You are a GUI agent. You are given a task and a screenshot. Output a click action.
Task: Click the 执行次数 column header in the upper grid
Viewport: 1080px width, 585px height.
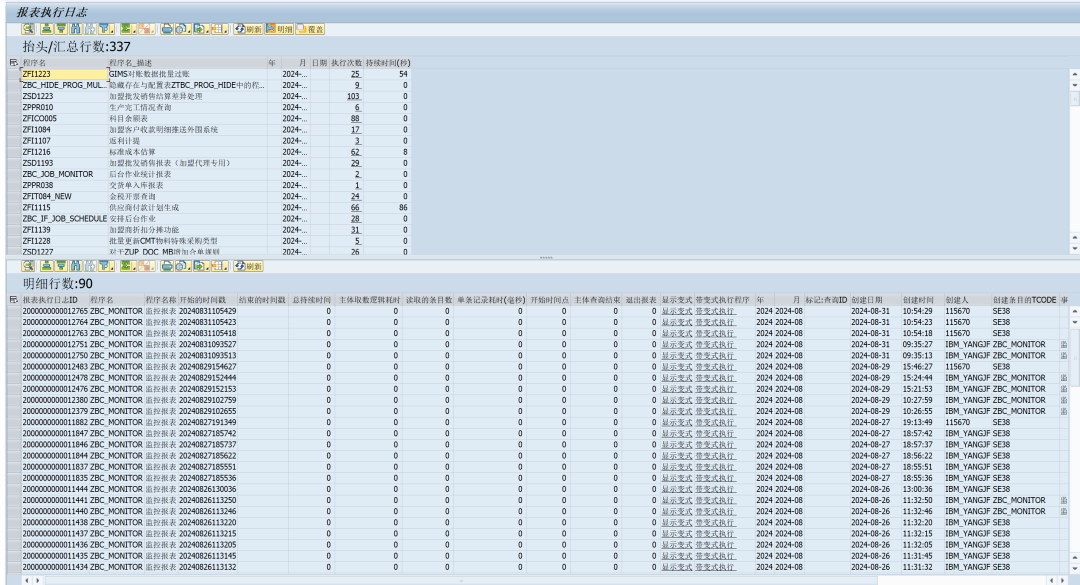click(346, 63)
